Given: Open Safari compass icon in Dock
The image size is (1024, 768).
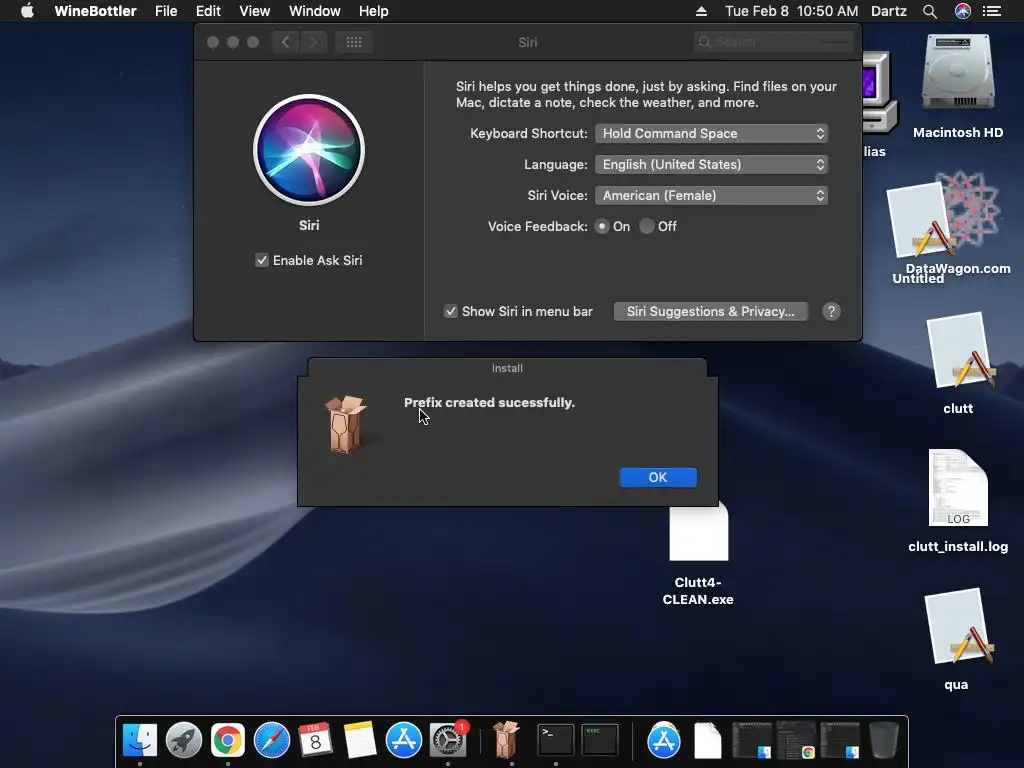Looking at the screenshot, I should tap(272, 740).
